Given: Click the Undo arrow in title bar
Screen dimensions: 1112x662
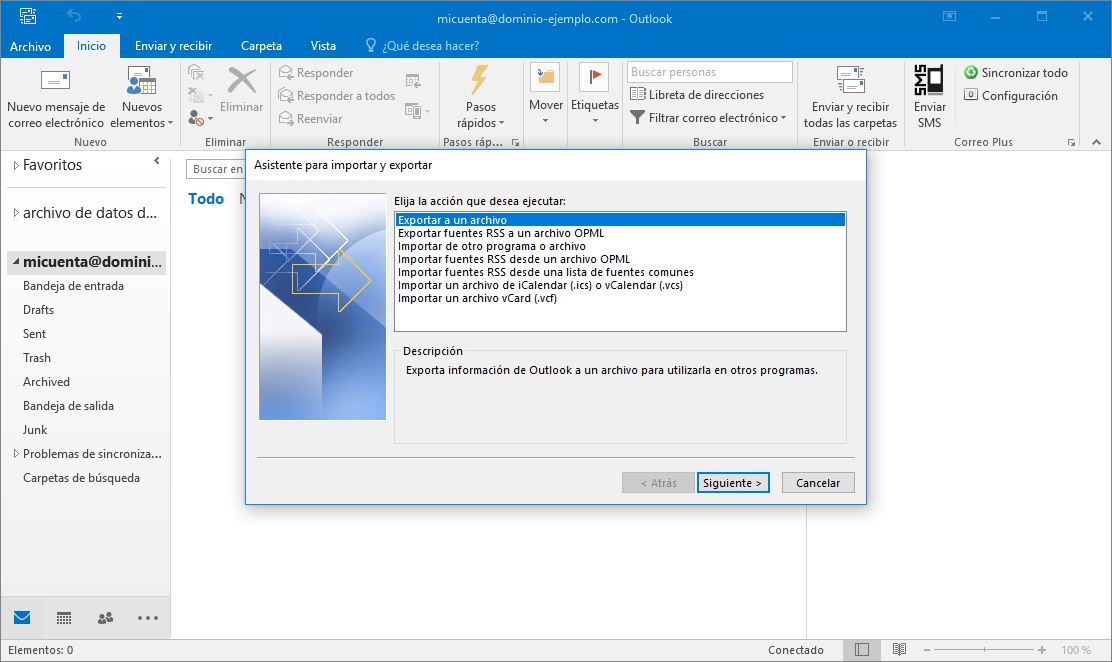Looking at the screenshot, I should click(x=74, y=16).
